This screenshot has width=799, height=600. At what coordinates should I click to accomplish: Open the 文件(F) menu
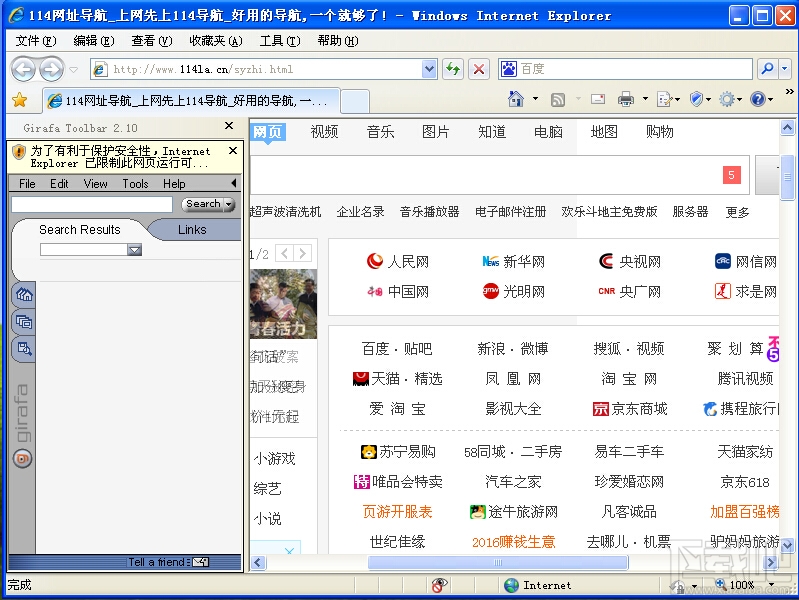(35, 41)
